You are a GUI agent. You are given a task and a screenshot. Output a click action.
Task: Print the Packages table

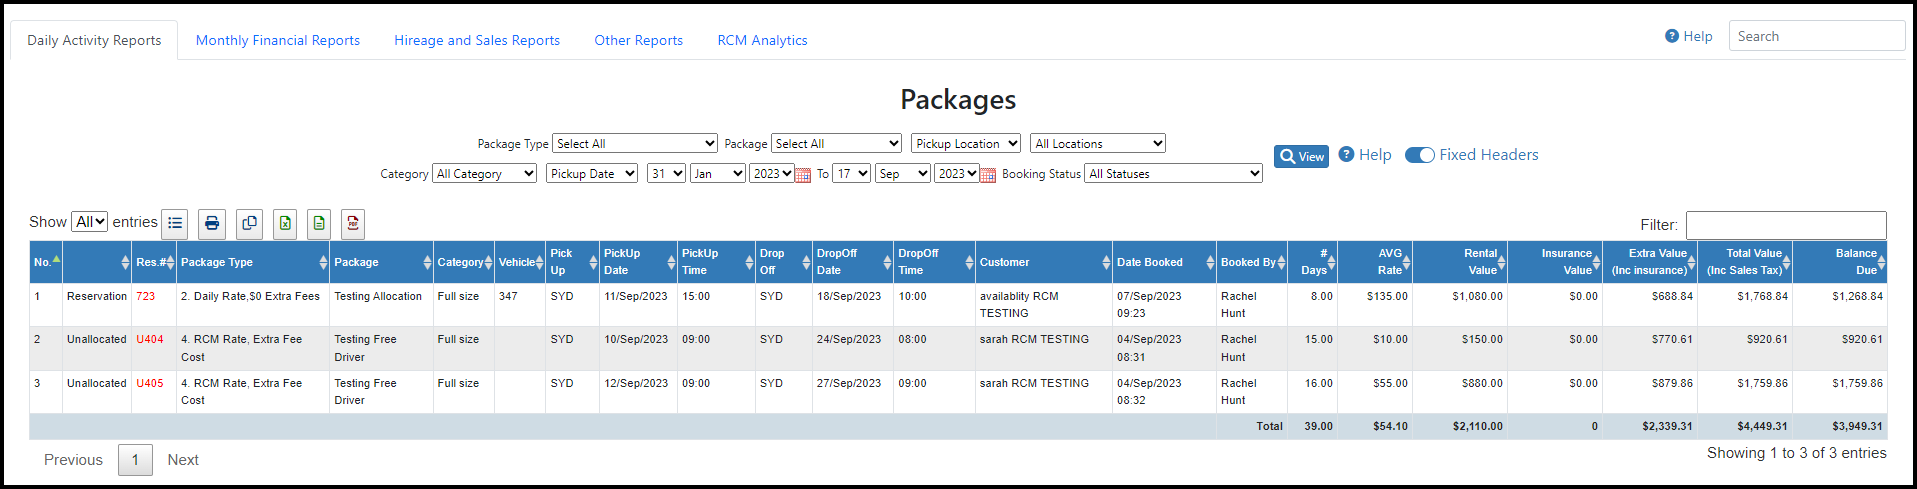click(x=212, y=223)
